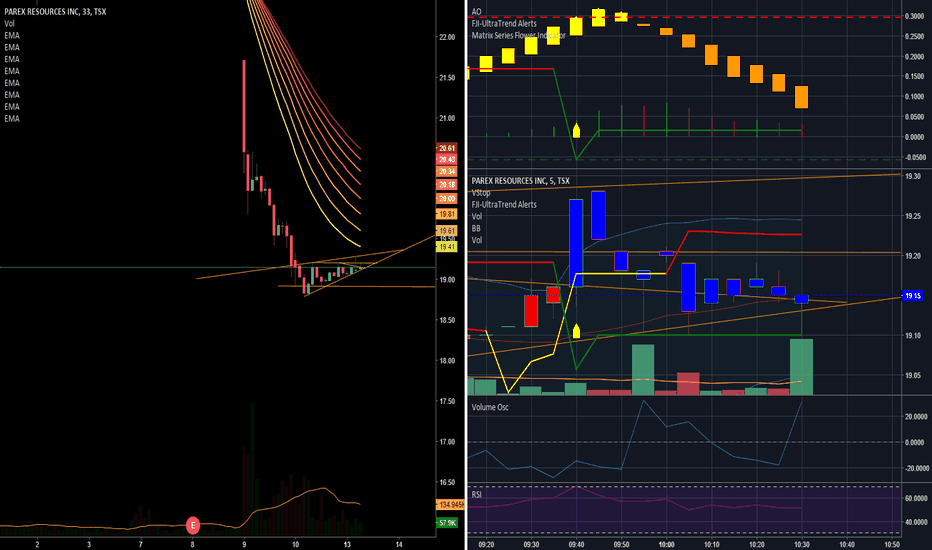The height and width of the screenshot is (550, 932).
Task: Click the 10:30 time axis label
Action: (802, 544)
